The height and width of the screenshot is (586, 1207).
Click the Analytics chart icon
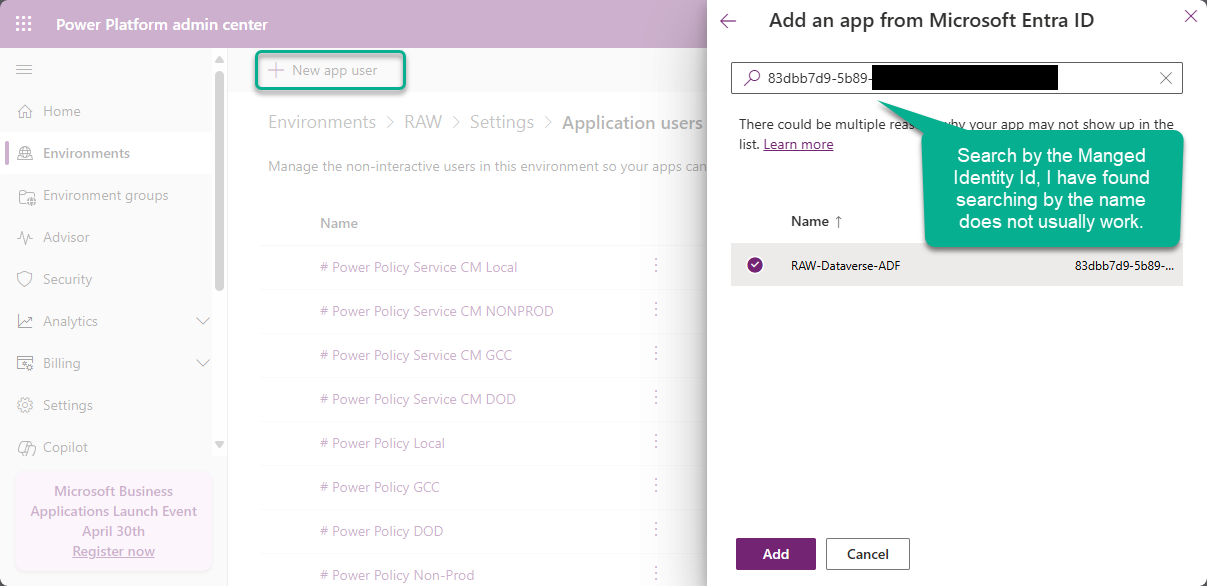click(25, 321)
